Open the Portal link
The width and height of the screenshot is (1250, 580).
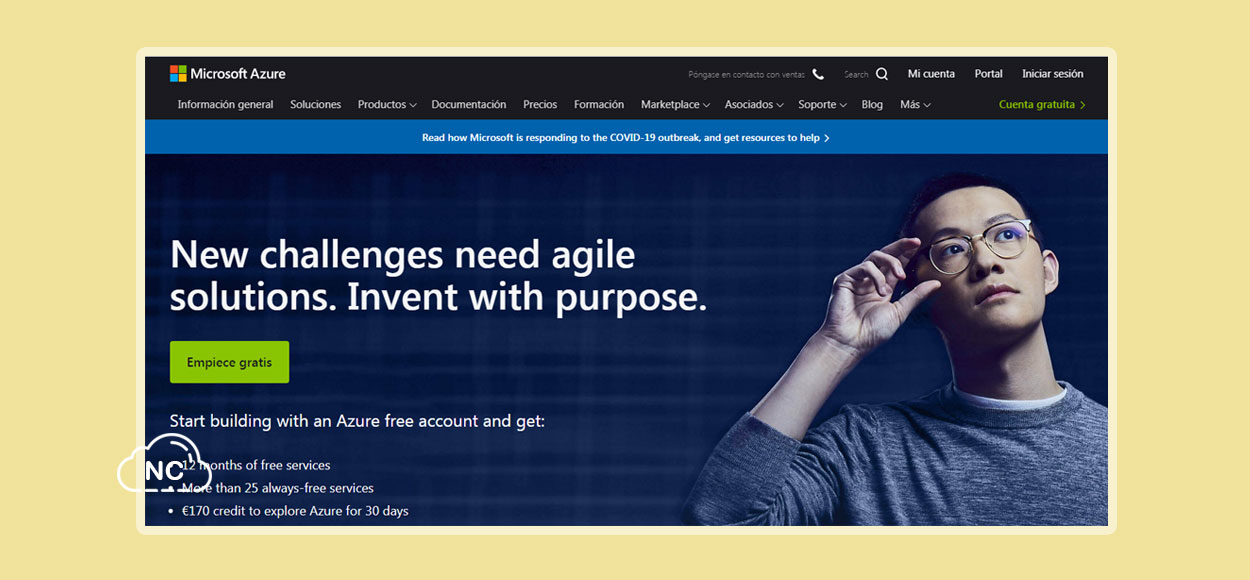(989, 74)
